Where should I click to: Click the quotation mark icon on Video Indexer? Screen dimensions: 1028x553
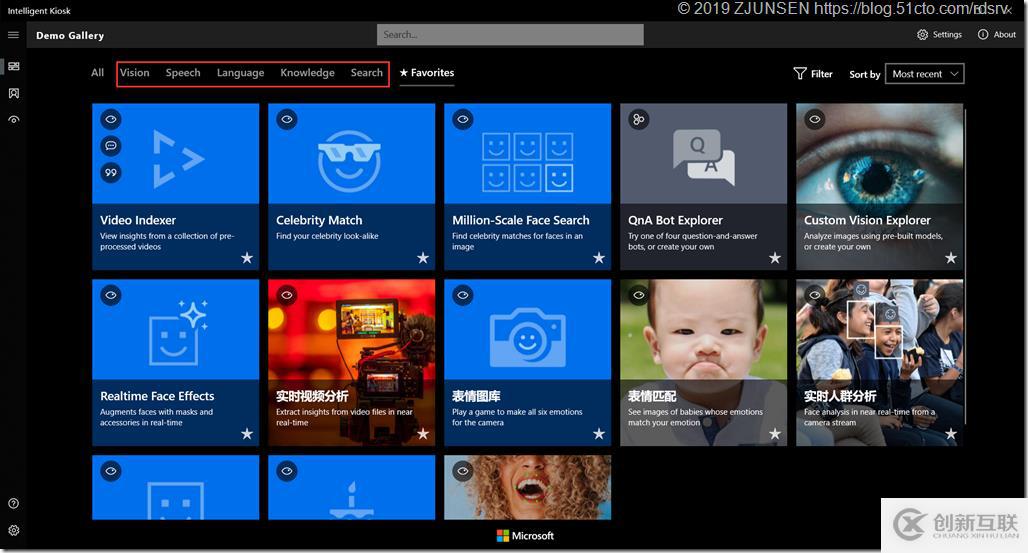[x=111, y=172]
